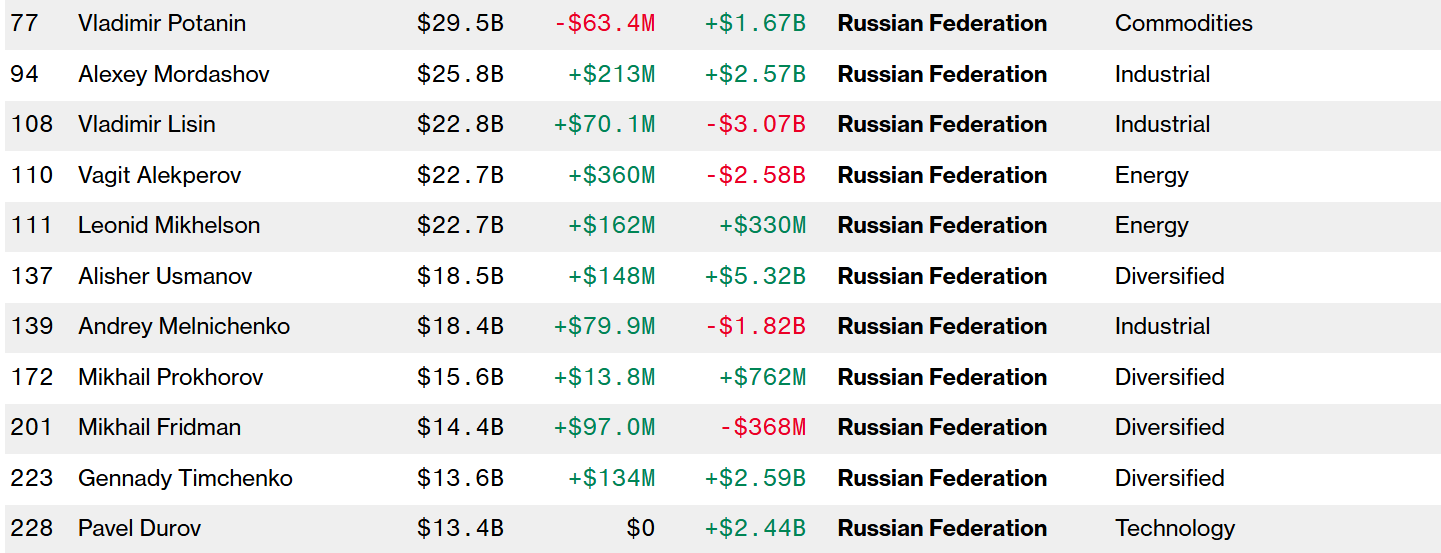Screen dimensions: 1441x553
Task: Click on Leonid Mikhelson's name
Action: [x=169, y=225]
